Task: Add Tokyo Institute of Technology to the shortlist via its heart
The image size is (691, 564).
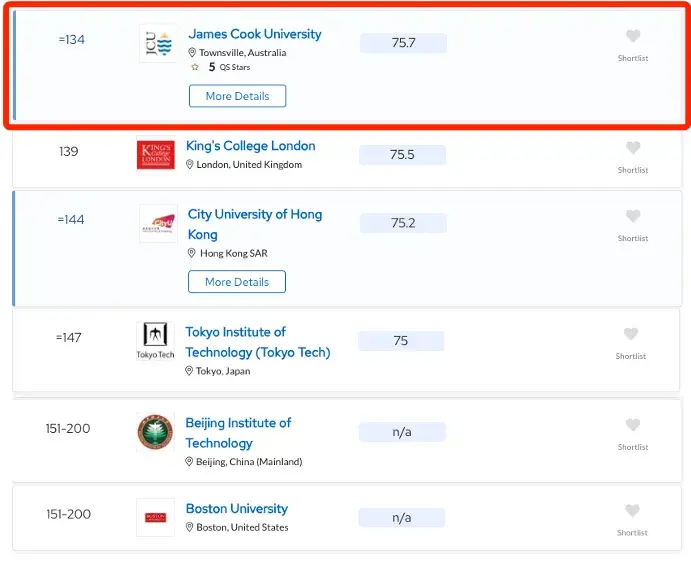Action: 631,334
